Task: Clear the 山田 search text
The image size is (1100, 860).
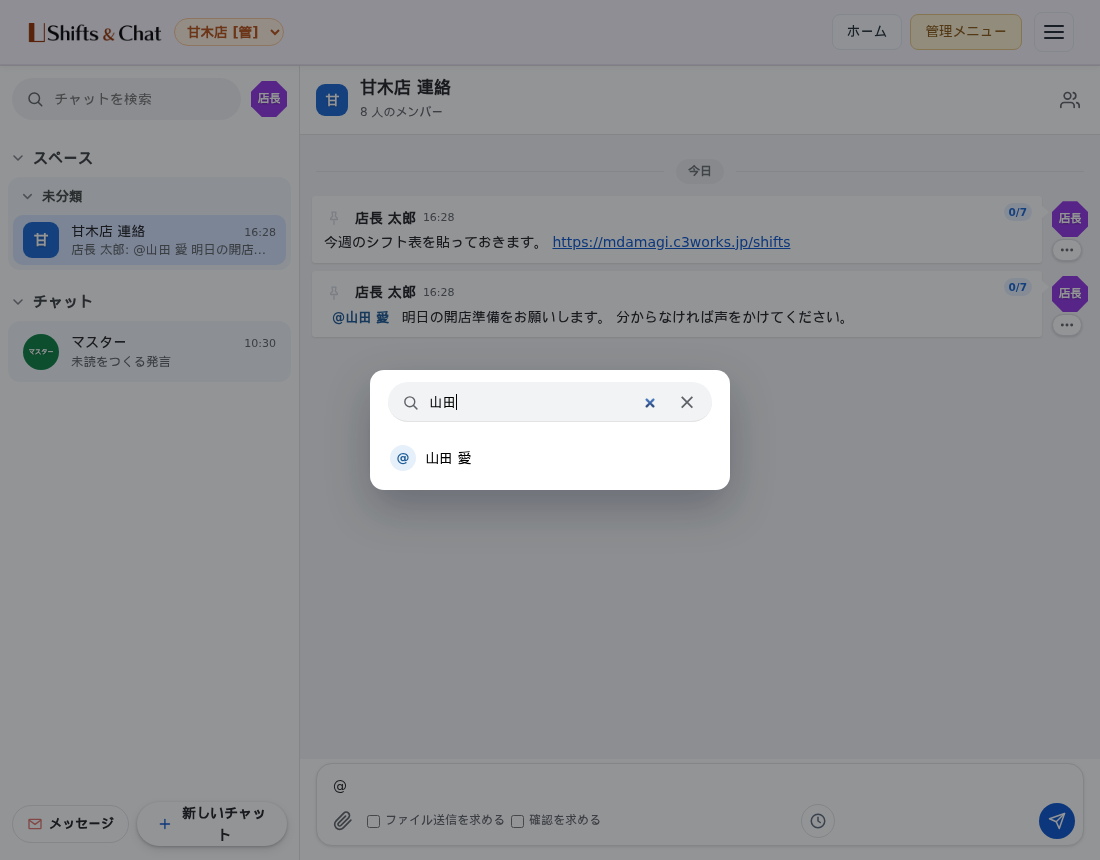Action: point(650,403)
